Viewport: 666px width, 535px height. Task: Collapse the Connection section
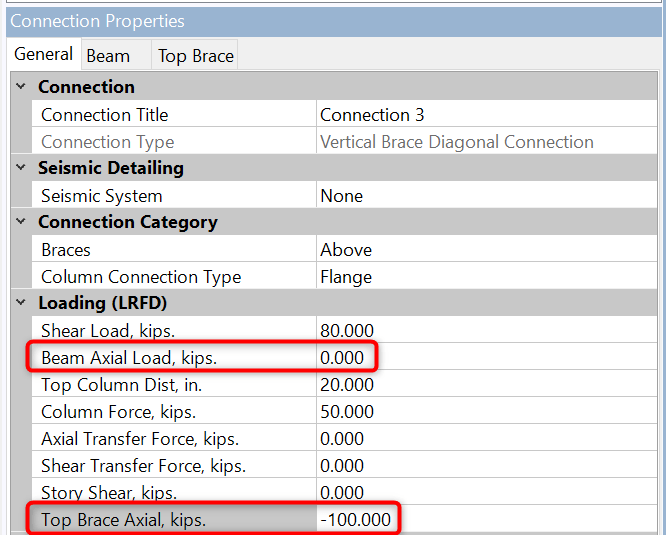click(x=21, y=87)
